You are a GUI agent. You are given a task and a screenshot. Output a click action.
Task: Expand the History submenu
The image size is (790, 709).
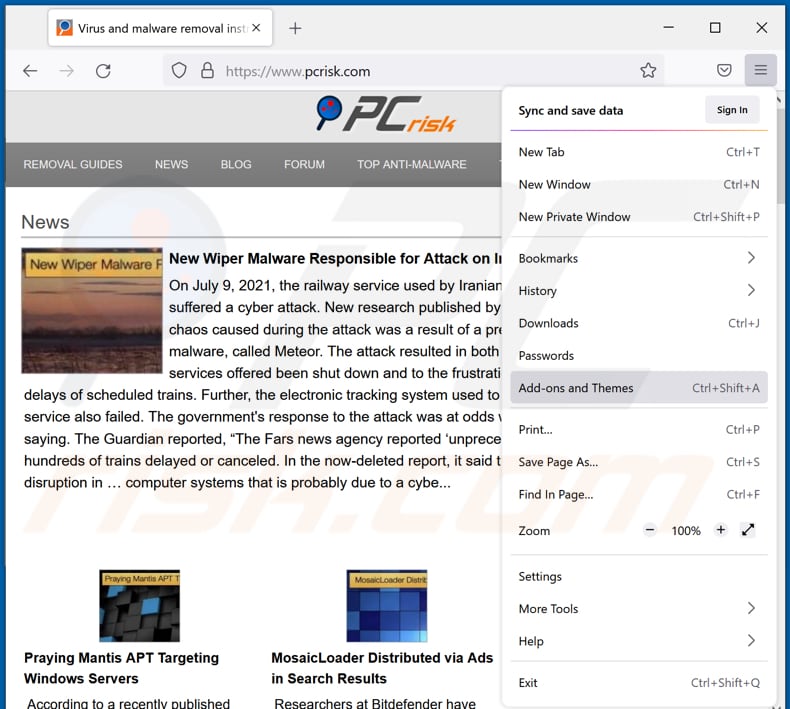751,291
